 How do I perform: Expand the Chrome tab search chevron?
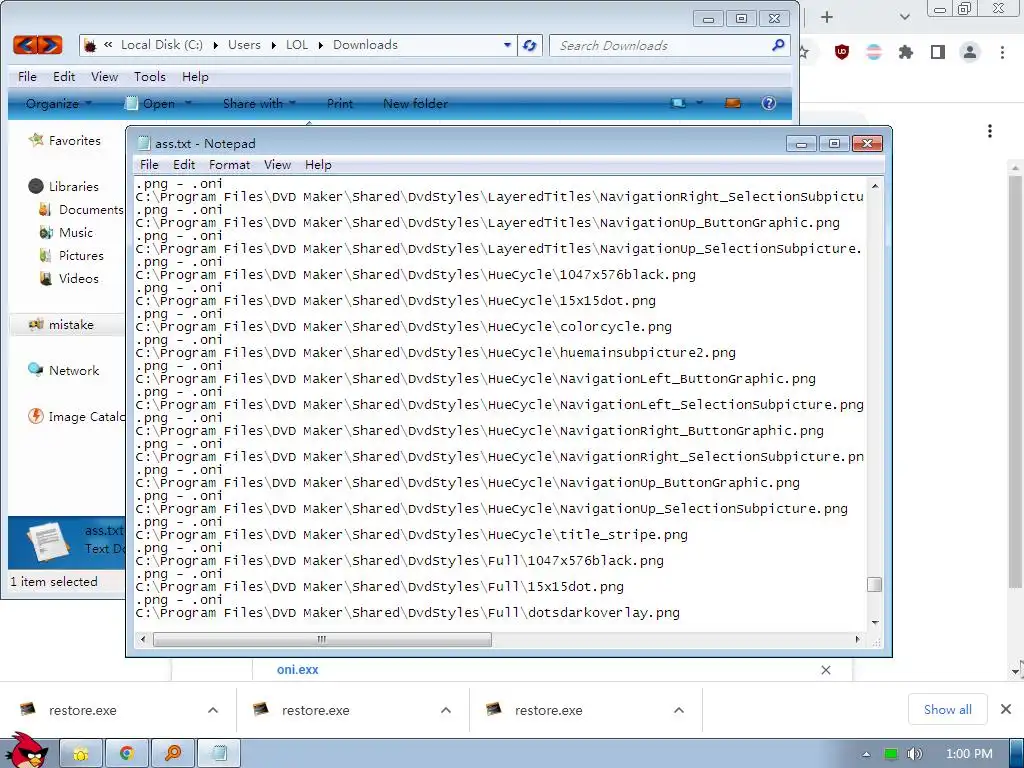click(904, 17)
